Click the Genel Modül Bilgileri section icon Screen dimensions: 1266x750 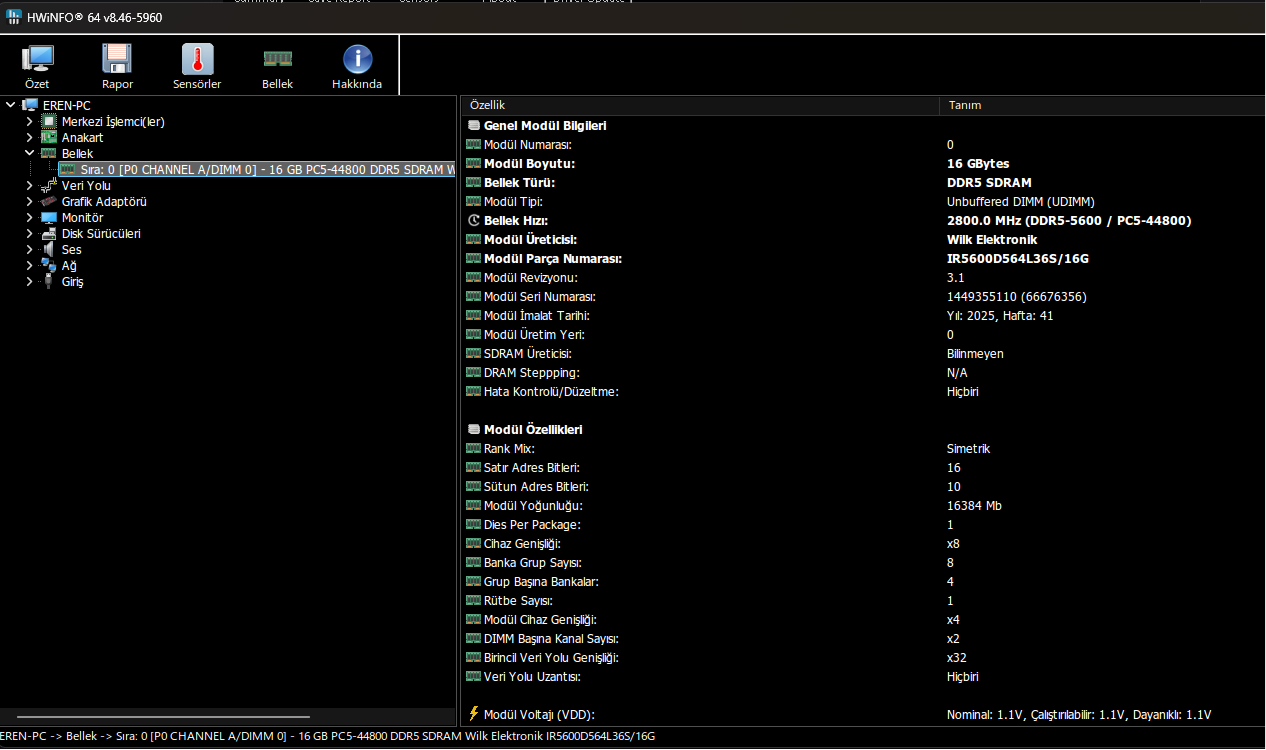[474, 125]
